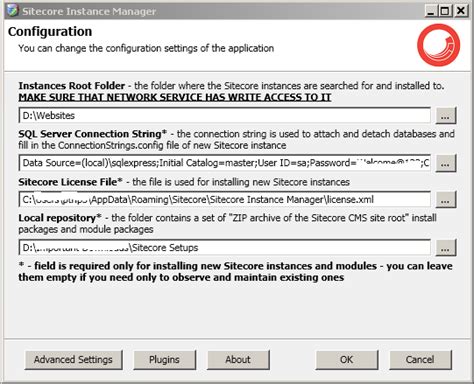Click the "Local repository*" label

coord(60,218)
